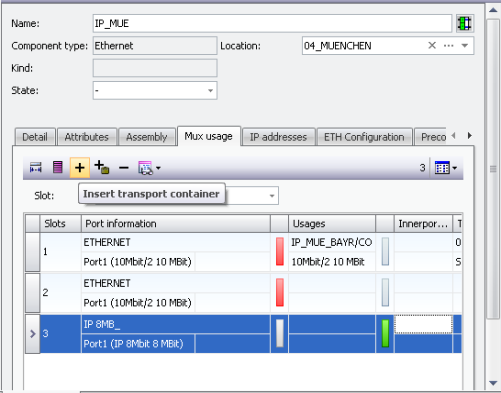The image size is (501, 393).
Task: Click the green component icon beside Name field
Action: pyautogui.click(x=465, y=23)
